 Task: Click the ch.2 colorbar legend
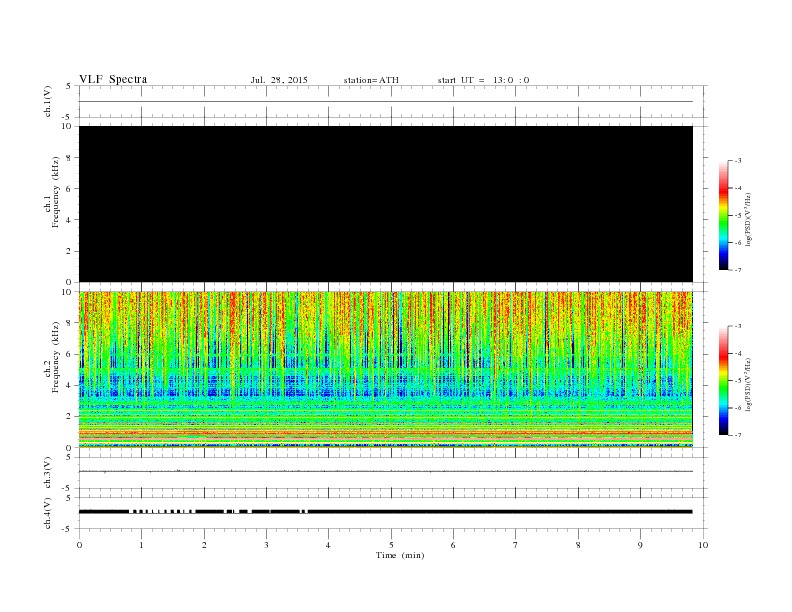pos(724,380)
